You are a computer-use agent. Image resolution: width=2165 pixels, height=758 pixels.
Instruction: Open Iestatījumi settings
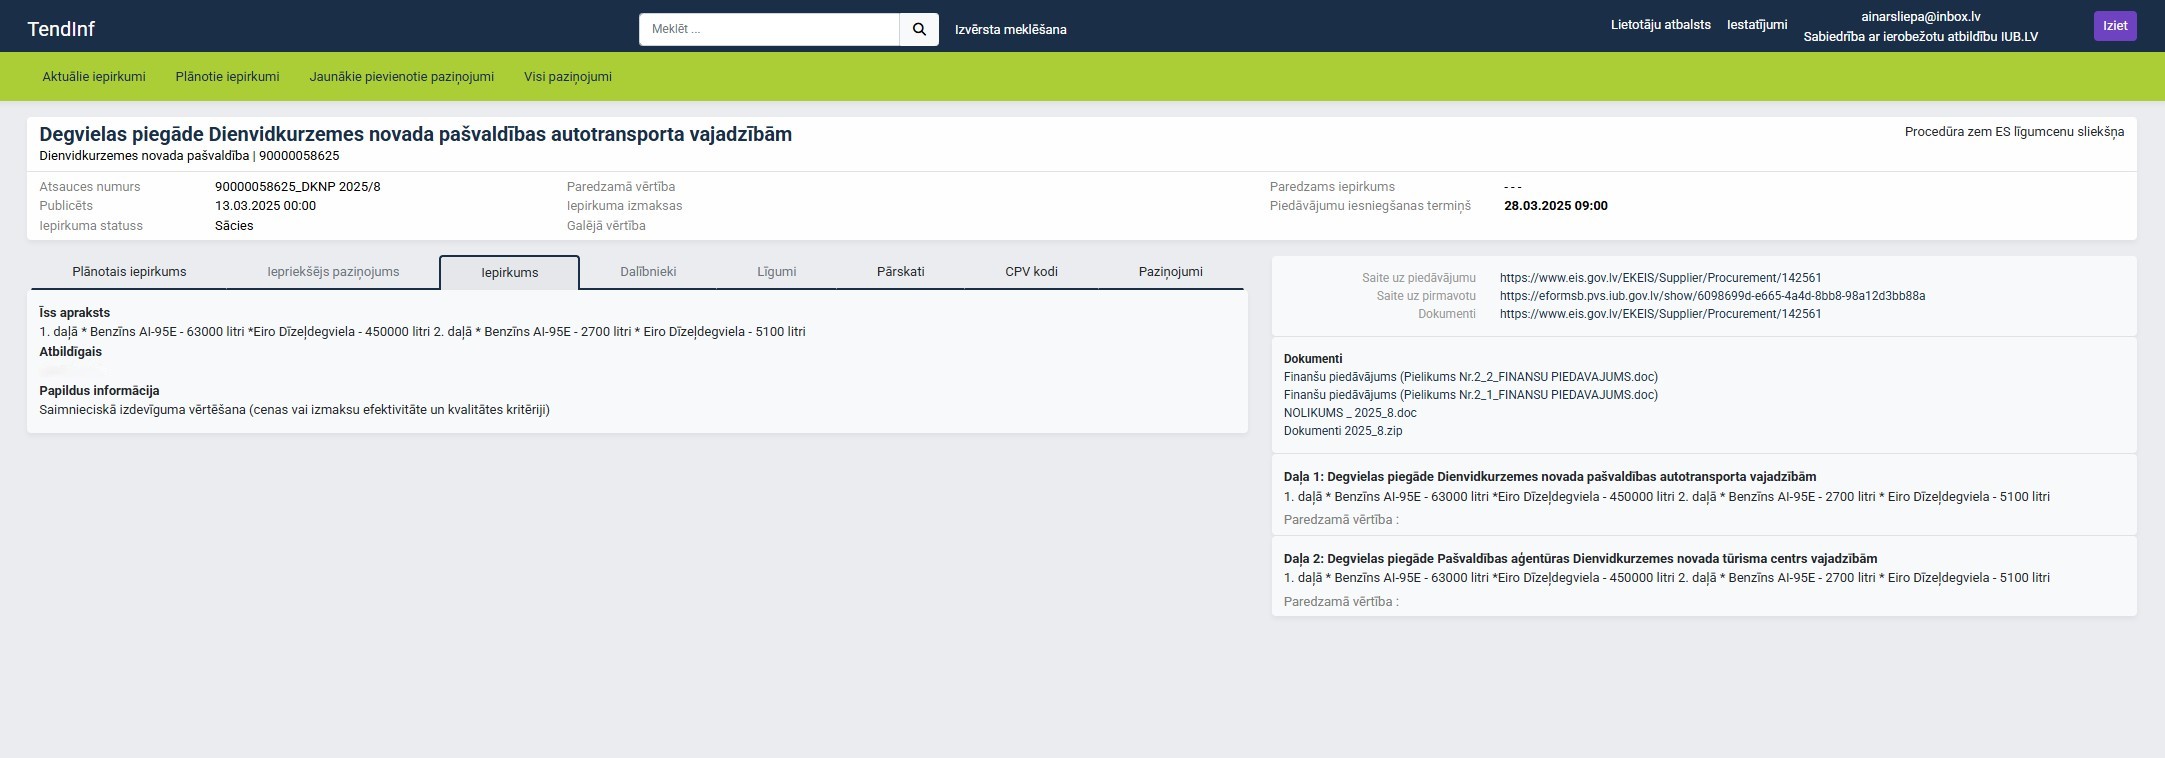1756,25
